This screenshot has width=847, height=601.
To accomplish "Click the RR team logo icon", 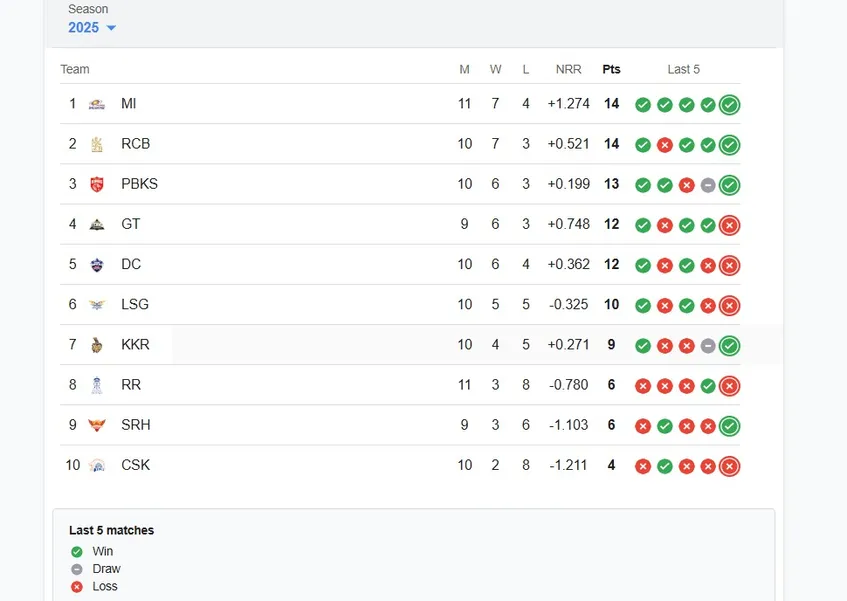I will (97, 385).
